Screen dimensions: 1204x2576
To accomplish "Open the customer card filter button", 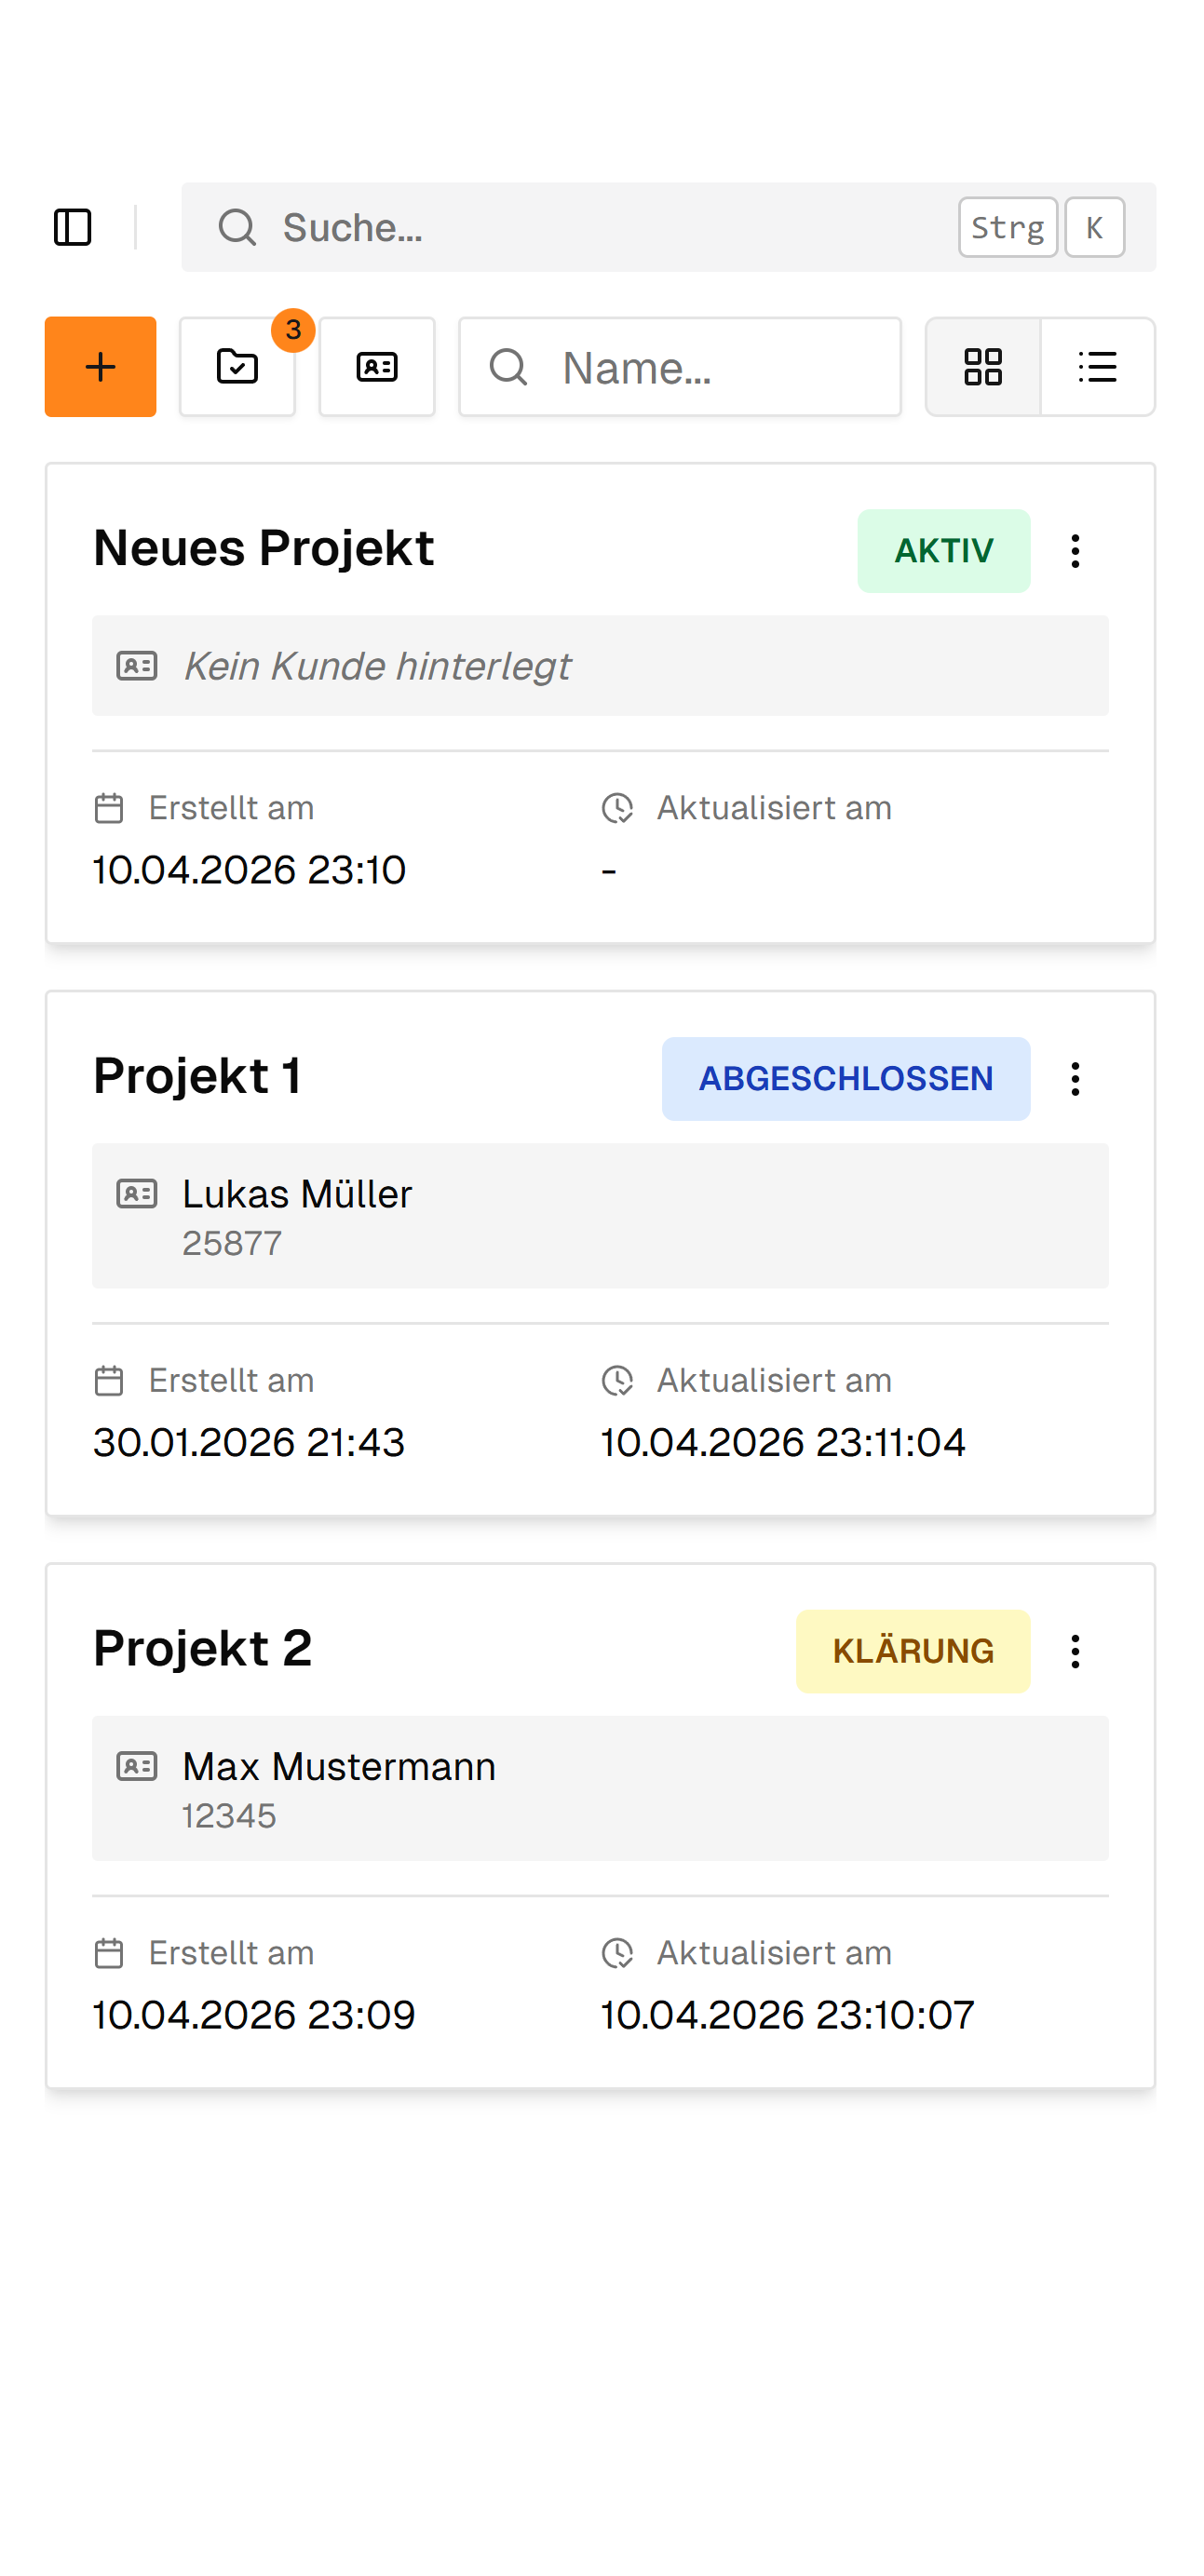I will click(x=377, y=367).
